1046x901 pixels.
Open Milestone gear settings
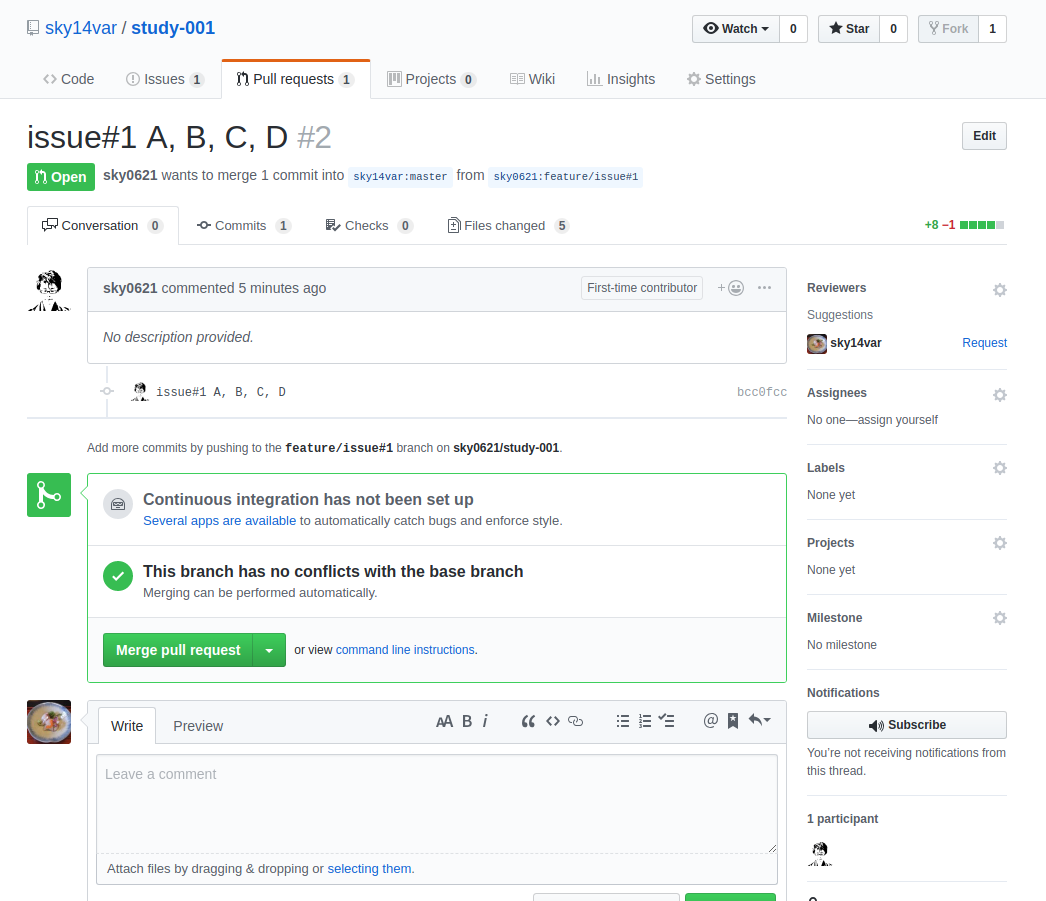999,618
